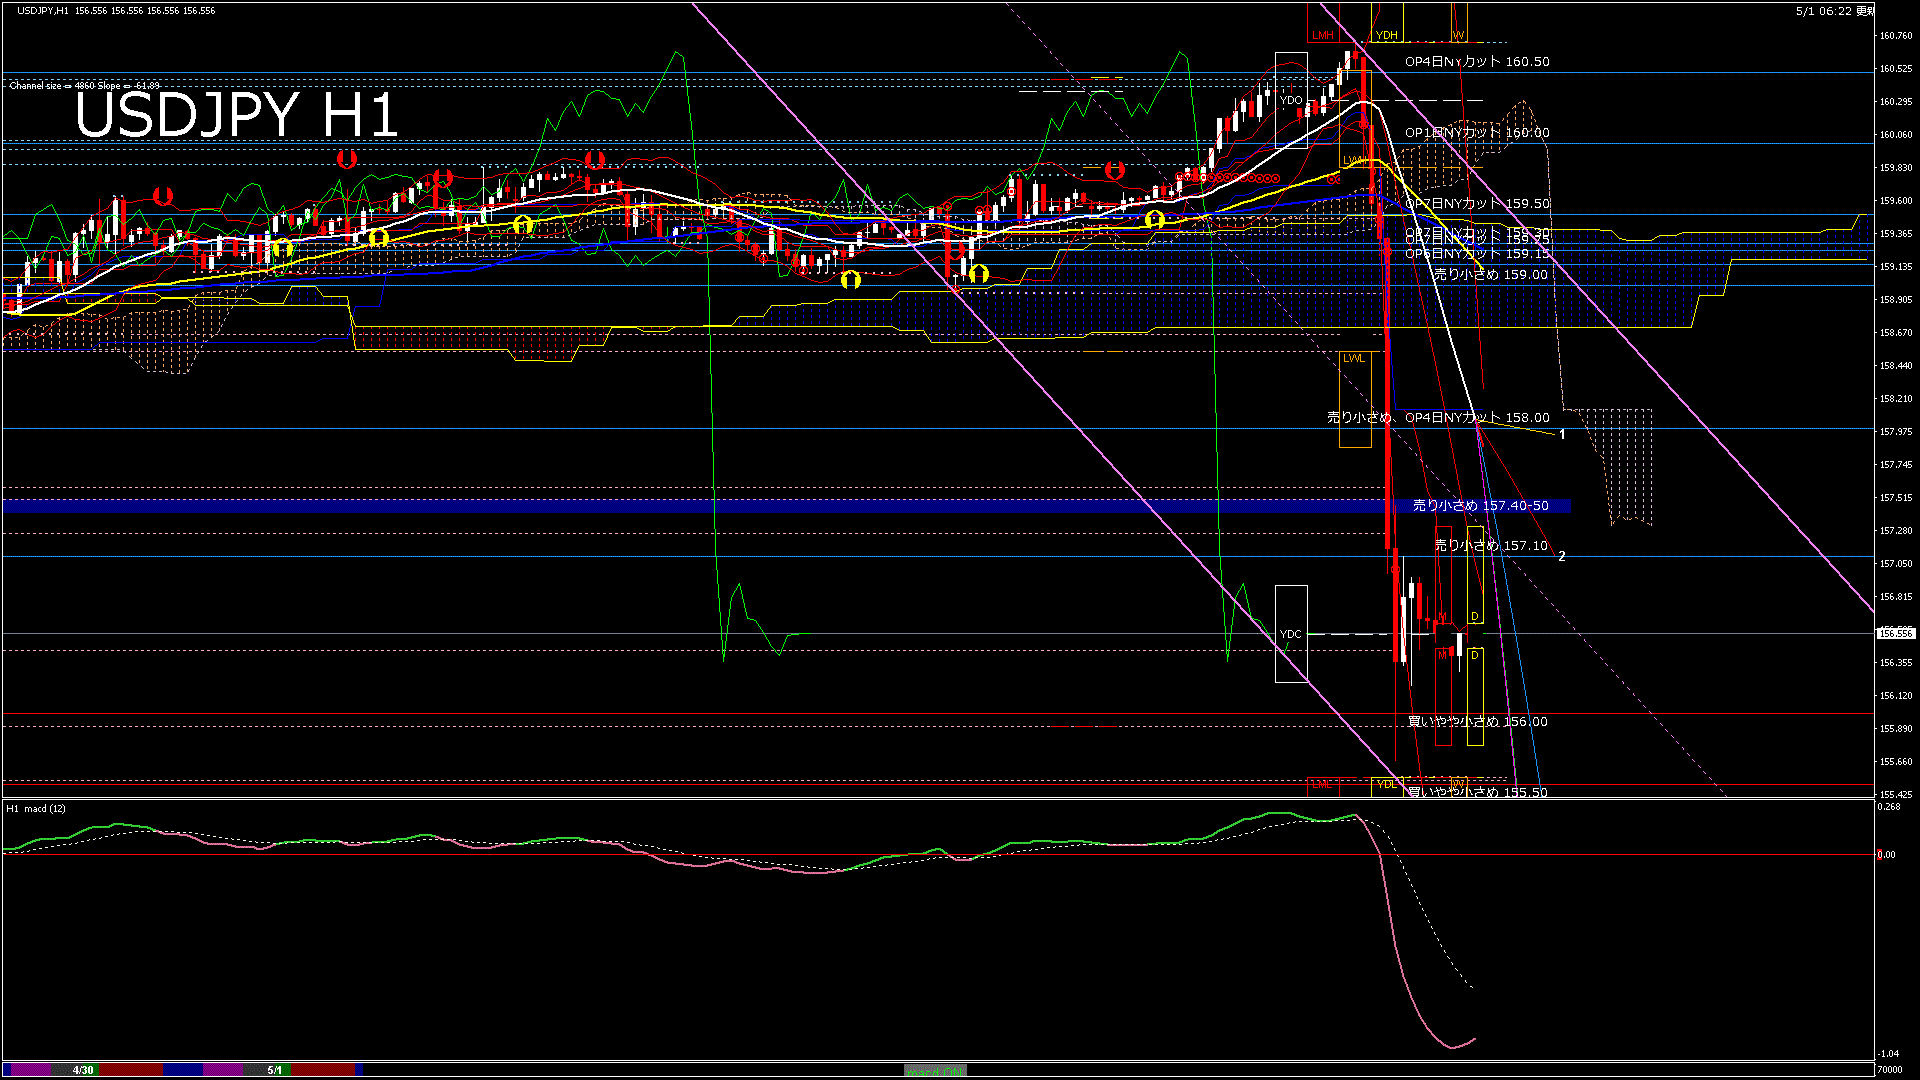Select the 4/30 date segment on timeline
Screen dimensions: 1920x1080
click(83, 1070)
